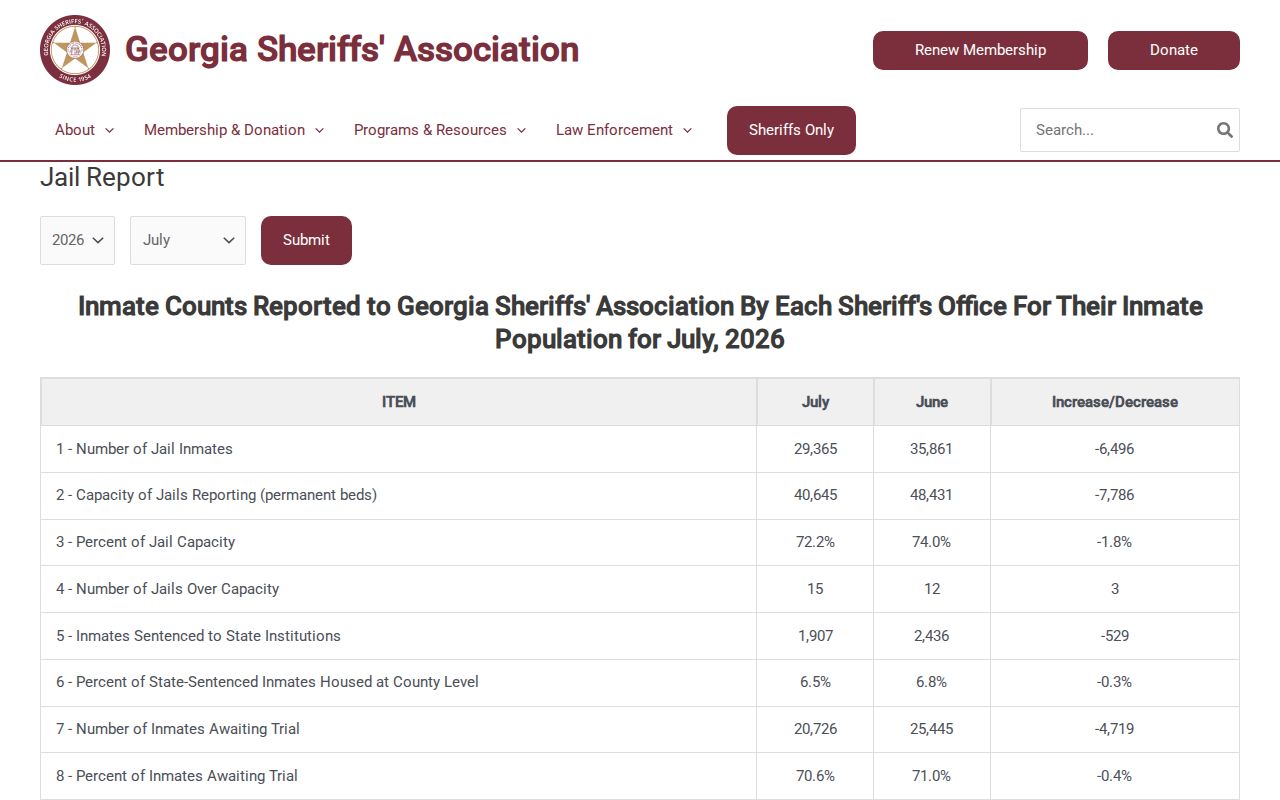Select 'Number of Jails Over Capacity' label
Viewport: 1280px width, 800px height.
167,589
